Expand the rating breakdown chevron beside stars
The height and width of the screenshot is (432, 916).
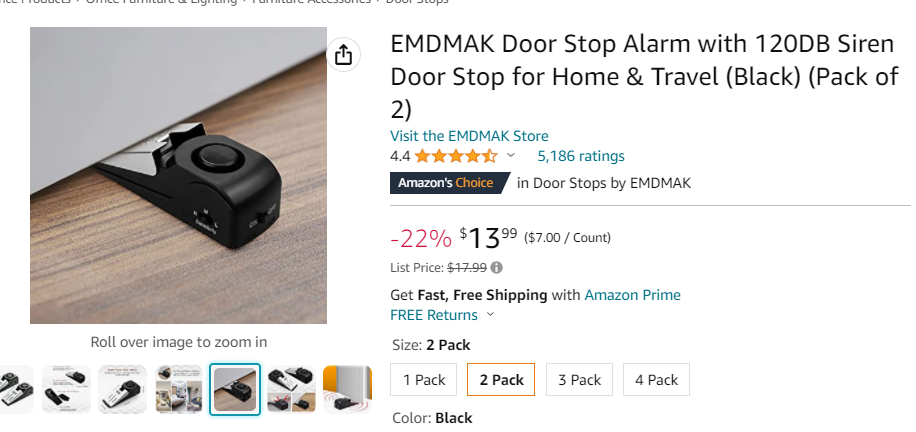[x=511, y=156]
